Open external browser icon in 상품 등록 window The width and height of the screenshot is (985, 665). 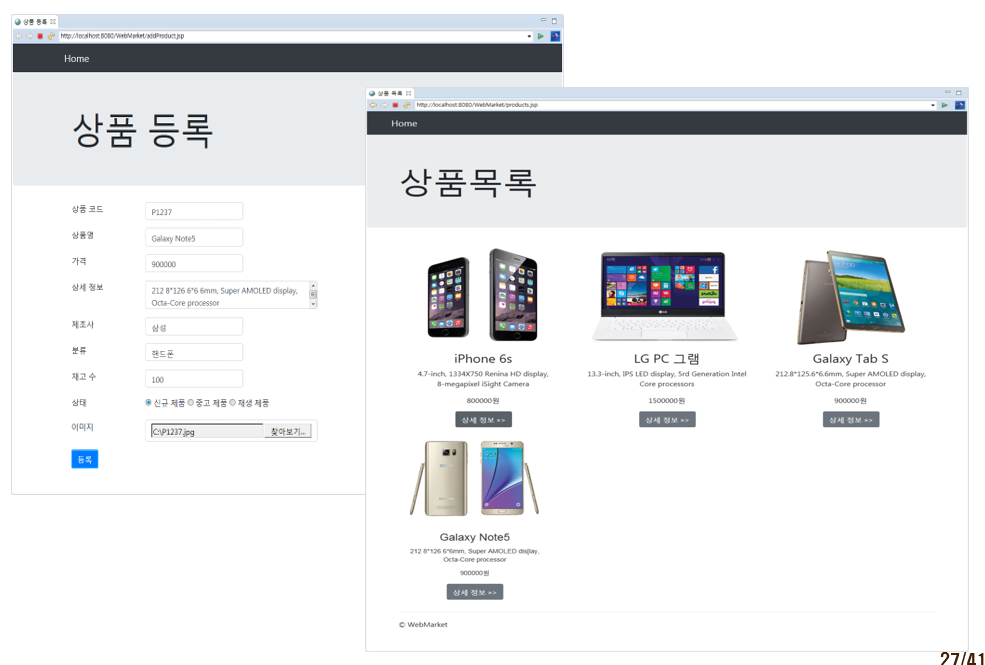[x=555, y=36]
